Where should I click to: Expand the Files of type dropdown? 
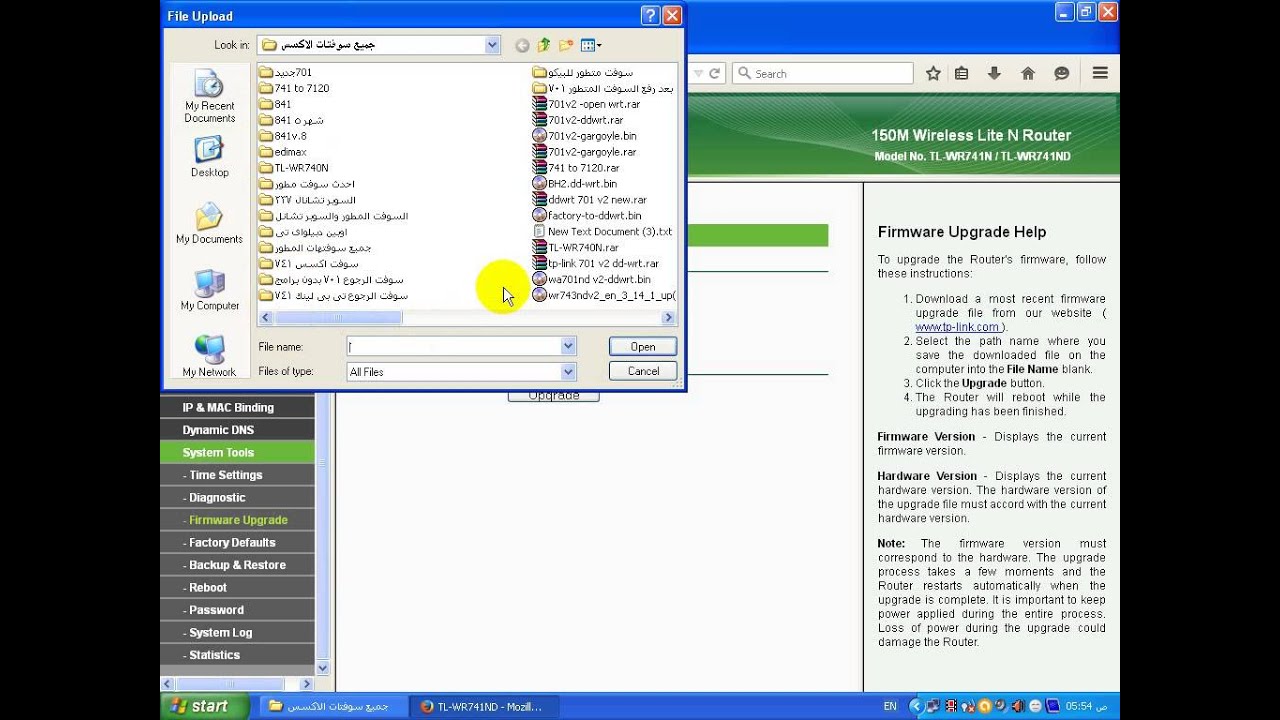(x=568, y=371)
